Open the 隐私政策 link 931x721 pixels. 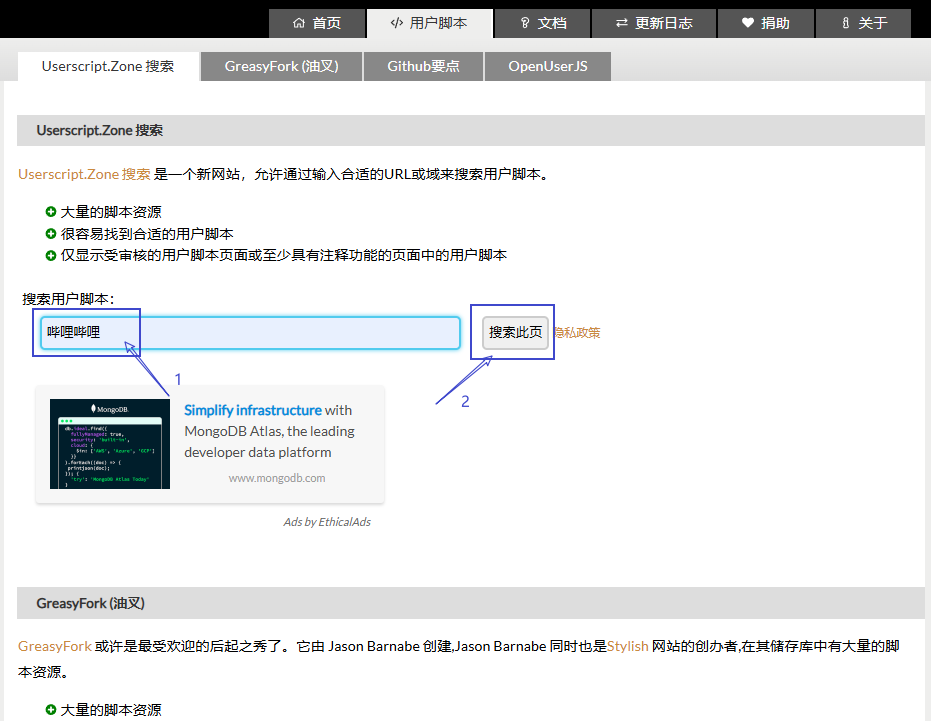coord(577,333)
